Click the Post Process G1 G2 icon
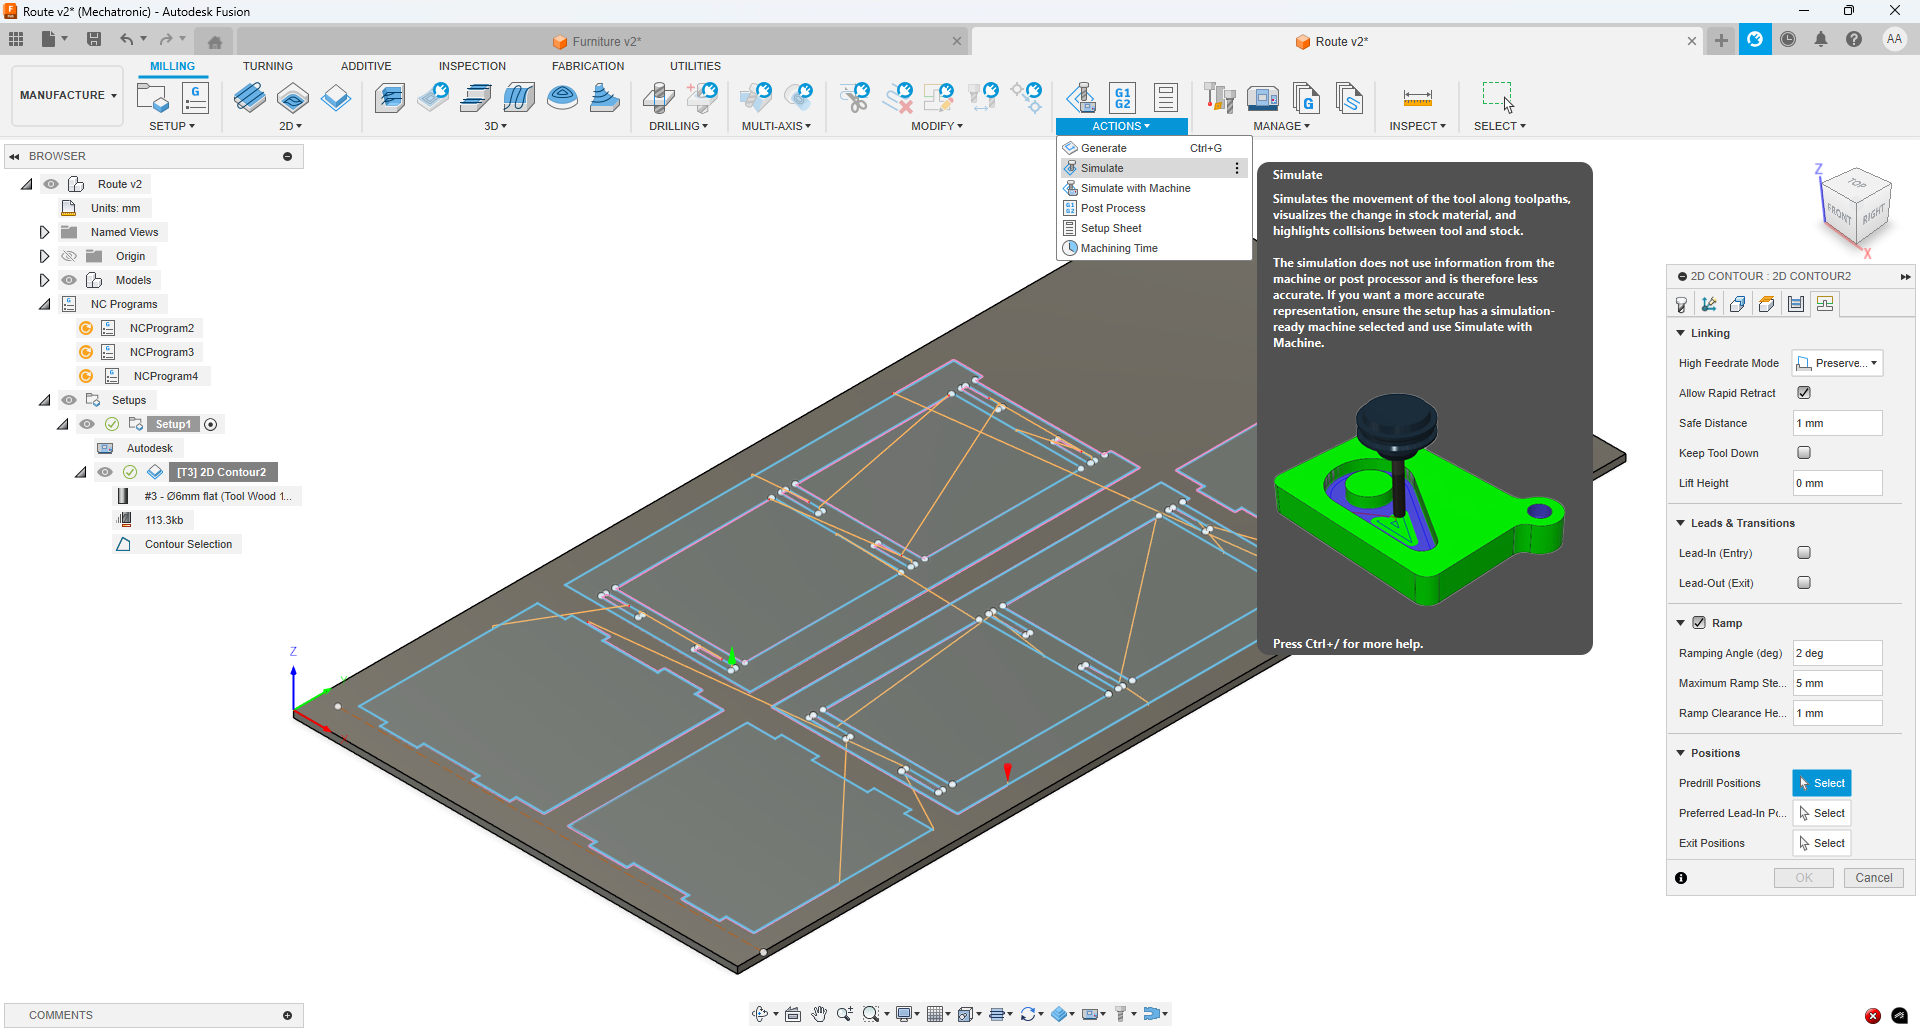Viewport: 1920px width, 1032px height. (x=1123, y=98)
